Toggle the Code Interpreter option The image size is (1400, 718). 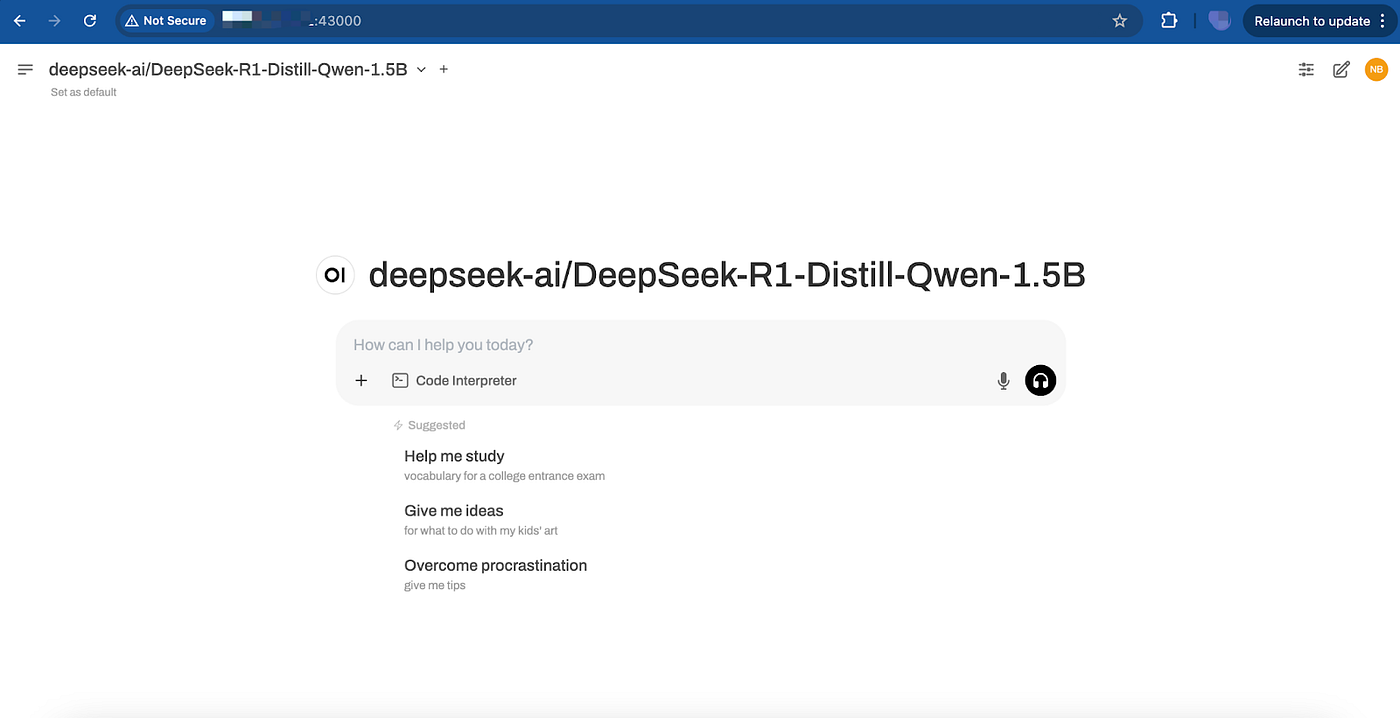point(454,380)
